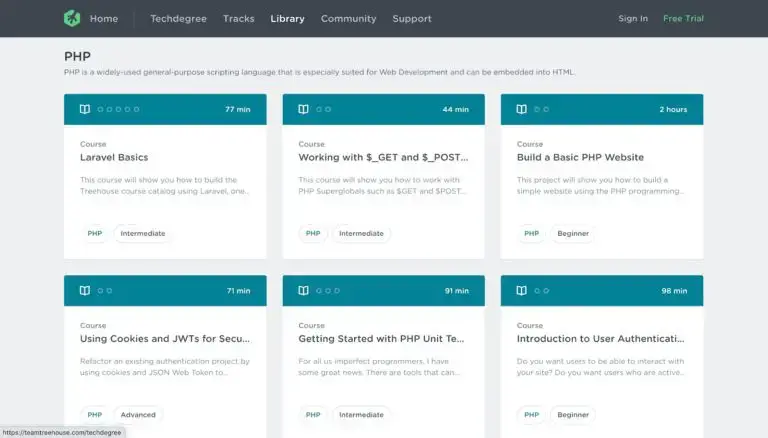Go to Home in the navigation bar
Viewport: 768px width, 438px height.
104,19
